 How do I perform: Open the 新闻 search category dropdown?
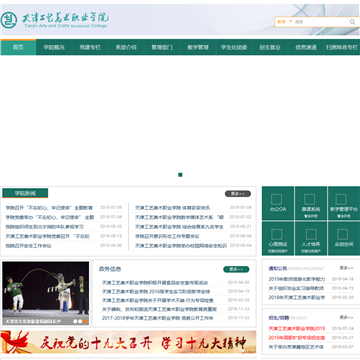click(x=284, y=22)
